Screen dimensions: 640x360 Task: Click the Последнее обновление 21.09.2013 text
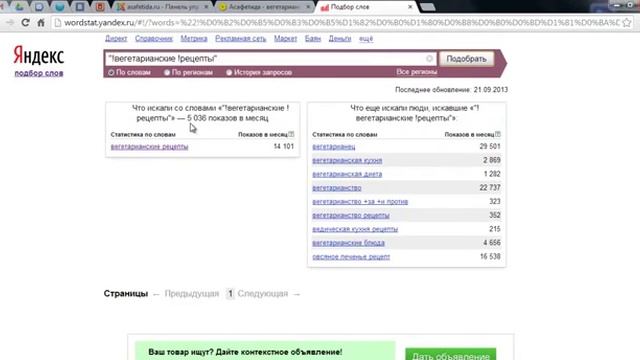tap(451, 90)
